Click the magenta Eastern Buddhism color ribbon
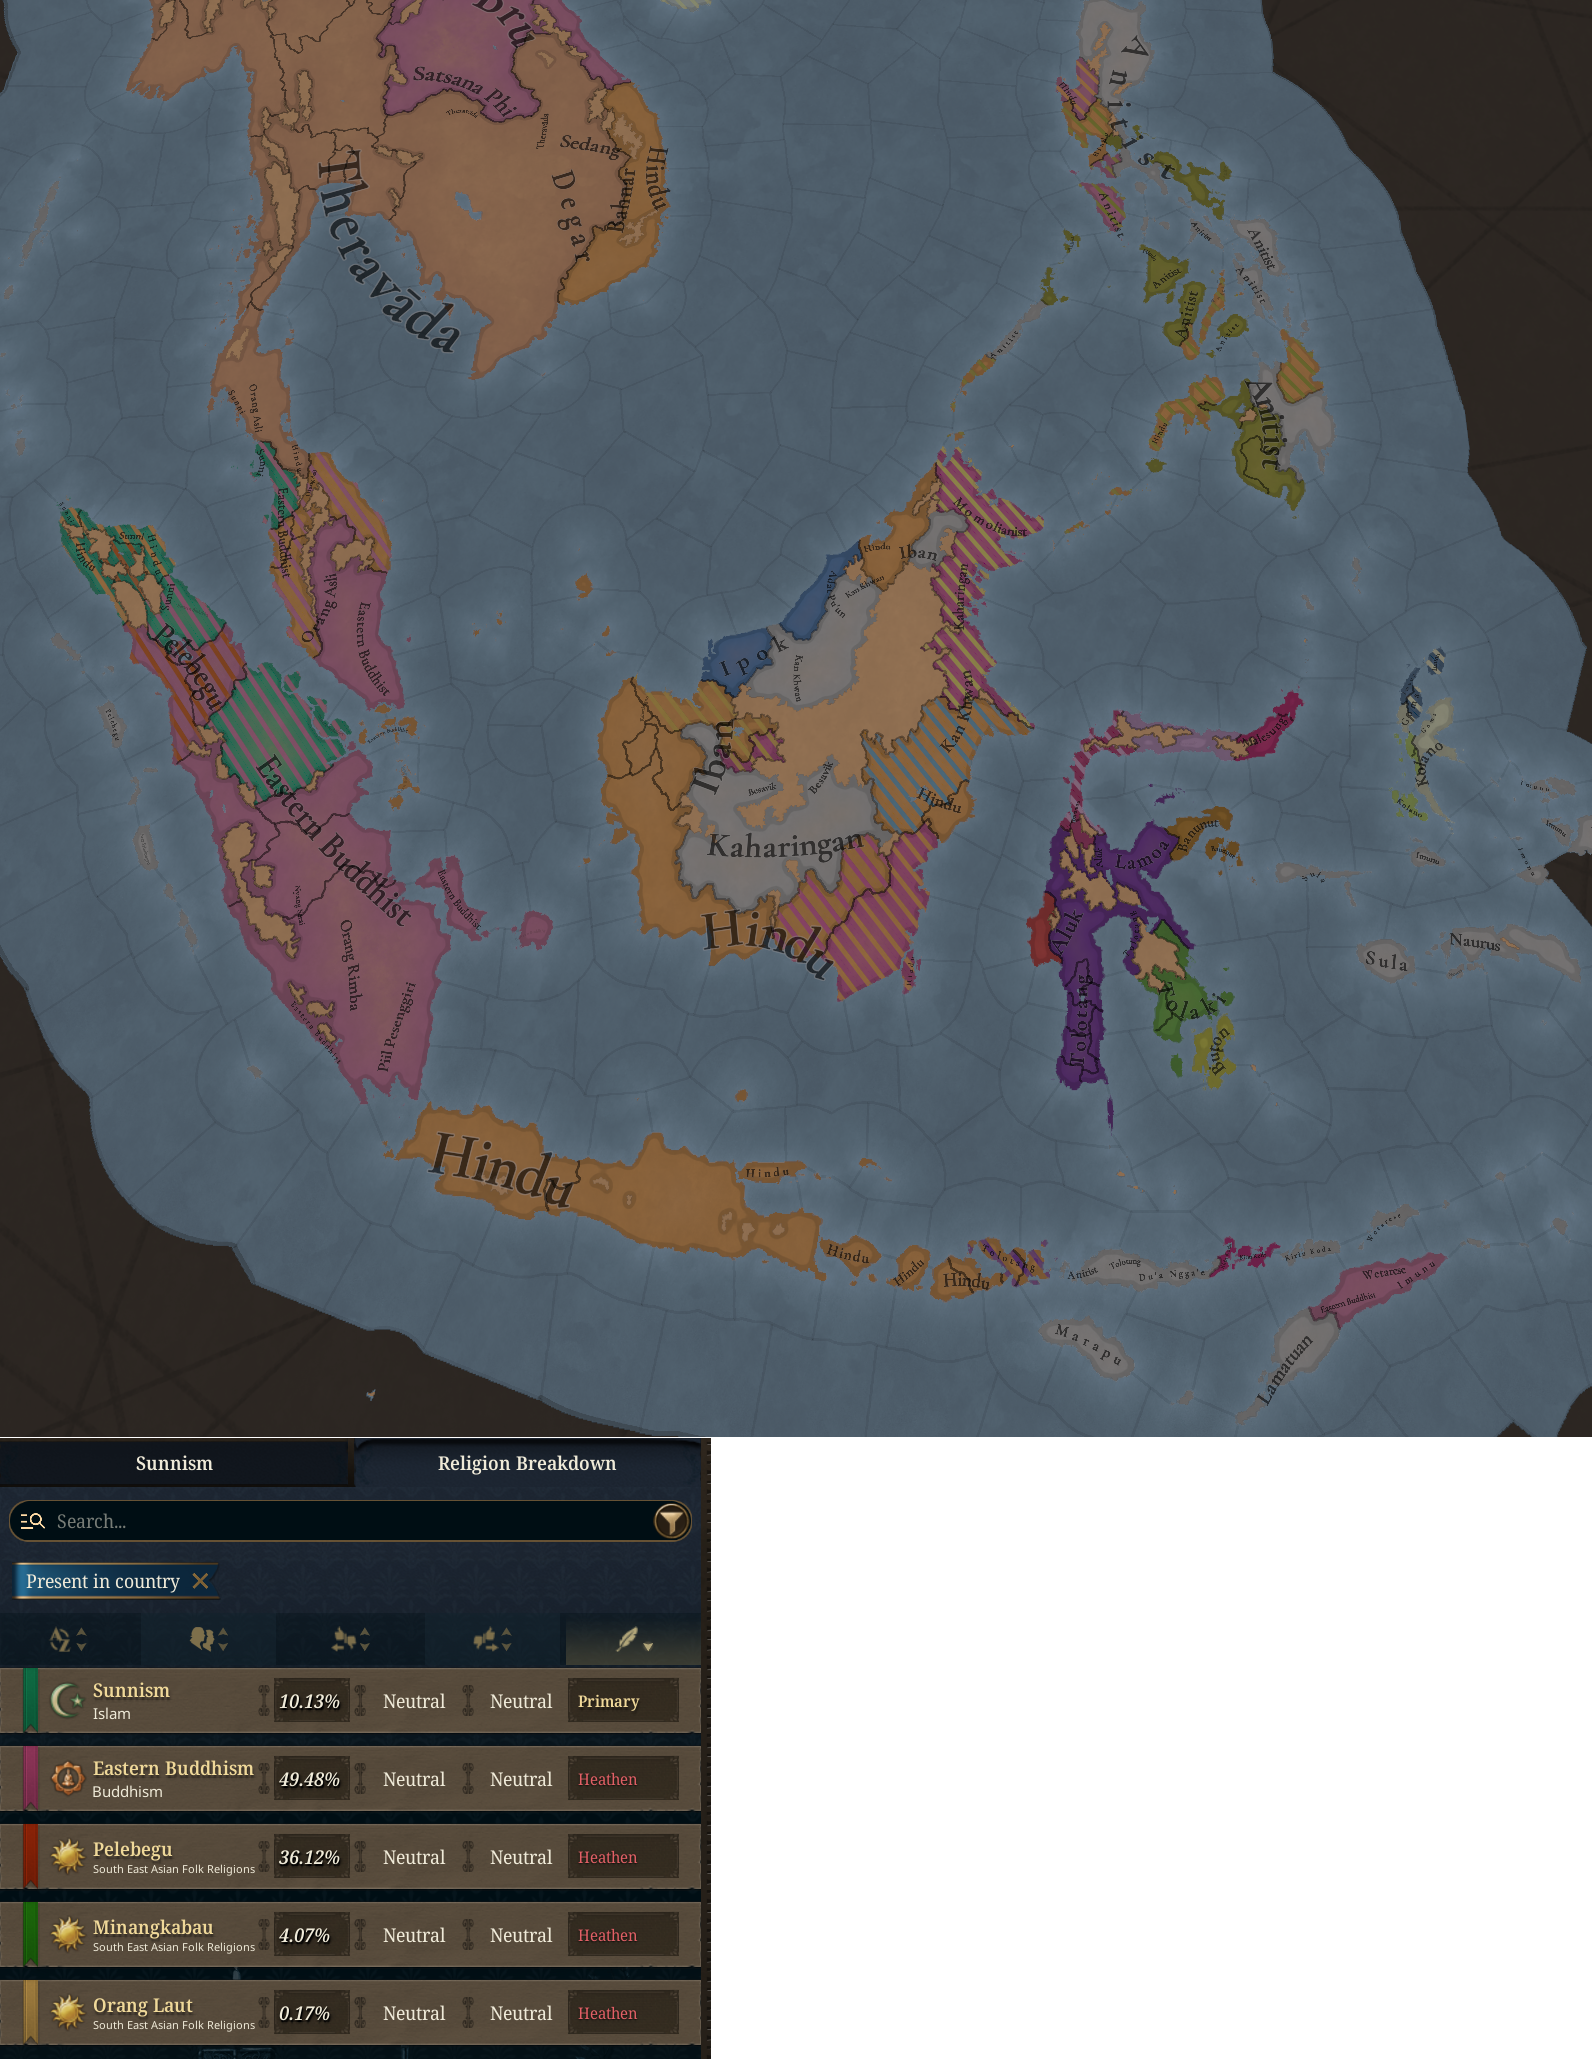This screenshot has width=1592, height=2060. [31, 1778]
